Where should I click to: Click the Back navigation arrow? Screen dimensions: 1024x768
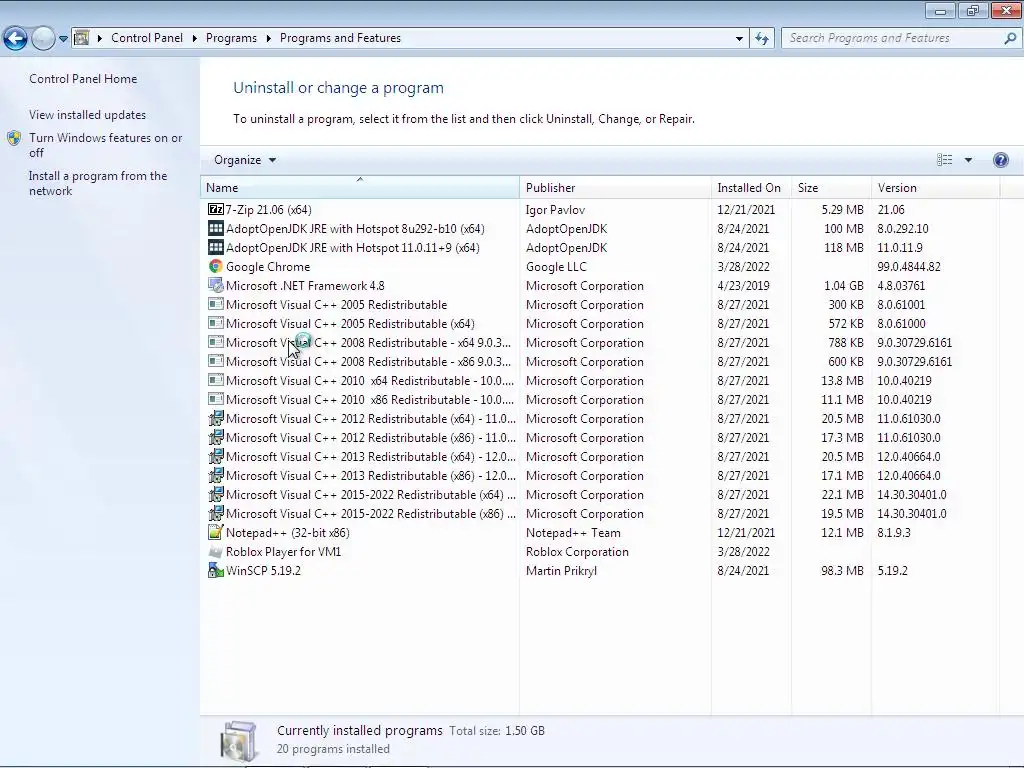16,39
